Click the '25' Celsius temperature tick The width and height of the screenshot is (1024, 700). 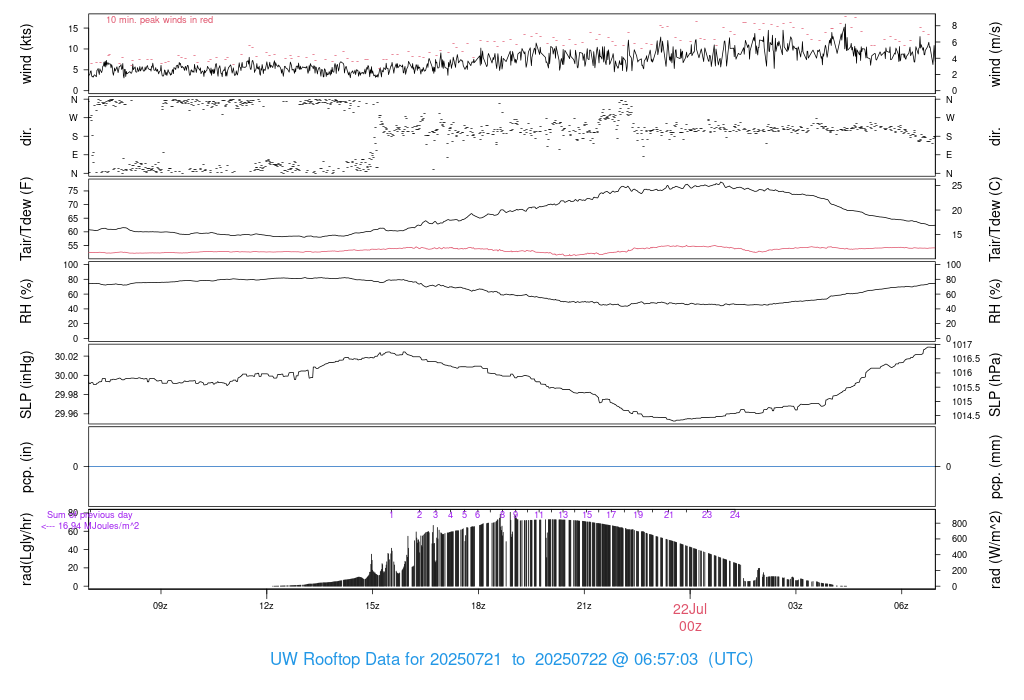pos(957,186)
